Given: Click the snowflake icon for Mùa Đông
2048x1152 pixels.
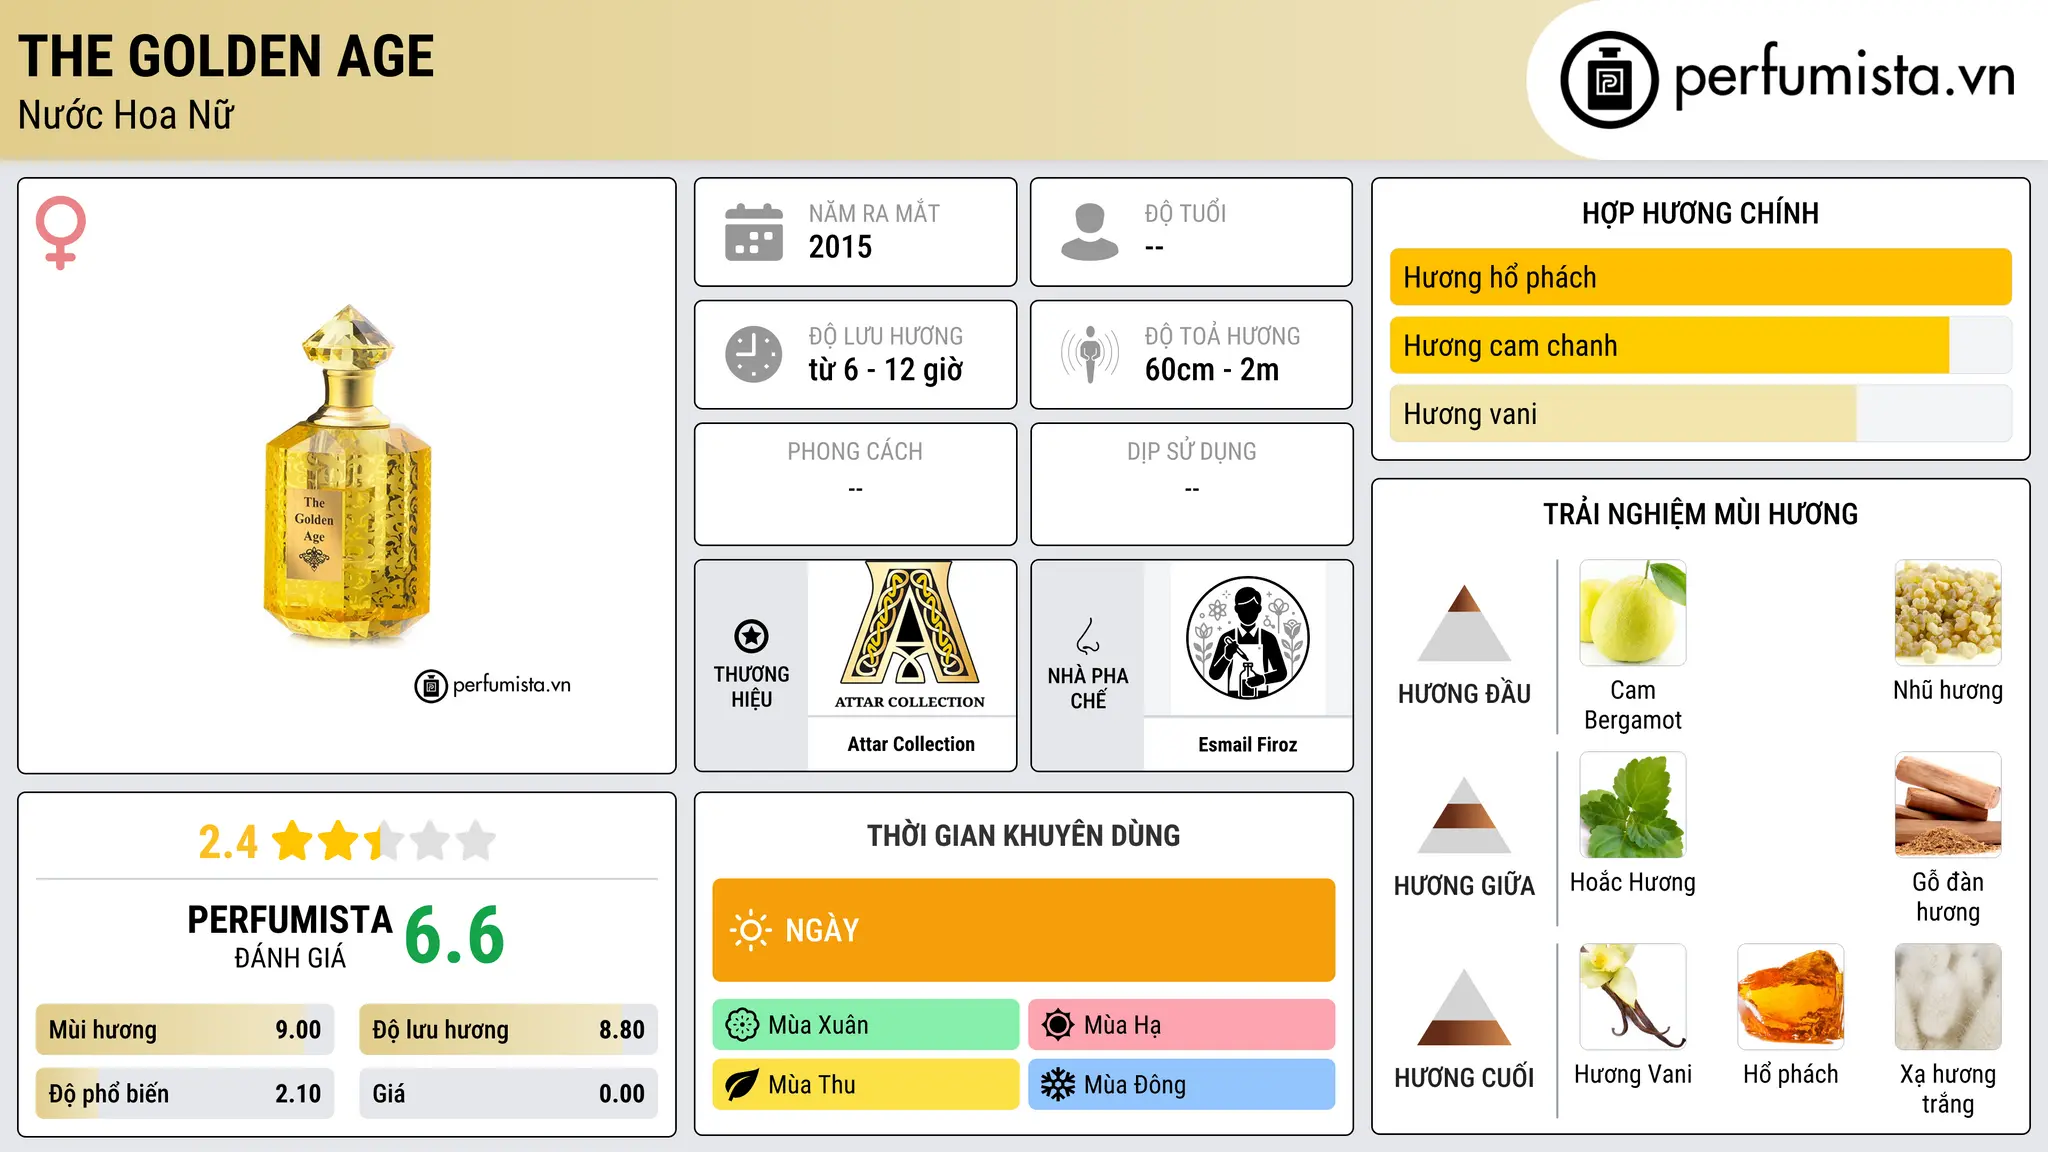Looking at the screenshot, I should coord(1057,1085).
